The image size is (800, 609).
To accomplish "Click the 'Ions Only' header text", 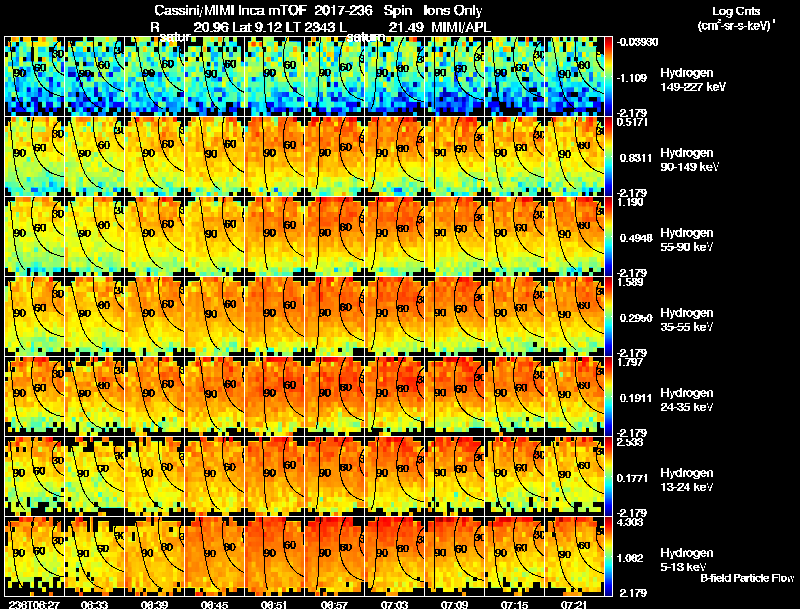I will [x=453, y=10].
